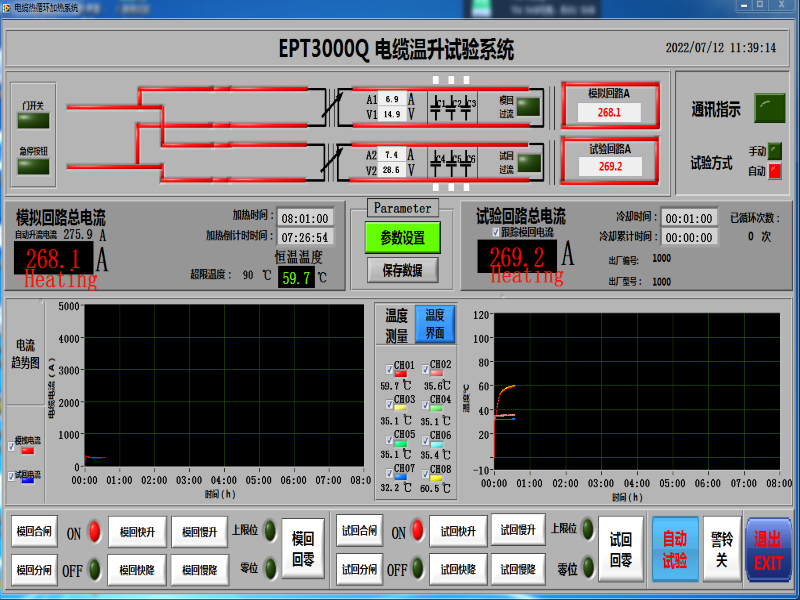This screenshot has width=800, height=600.
Task: Click the 警铃关 alarm-off button
Action: (x=721, y=549)
